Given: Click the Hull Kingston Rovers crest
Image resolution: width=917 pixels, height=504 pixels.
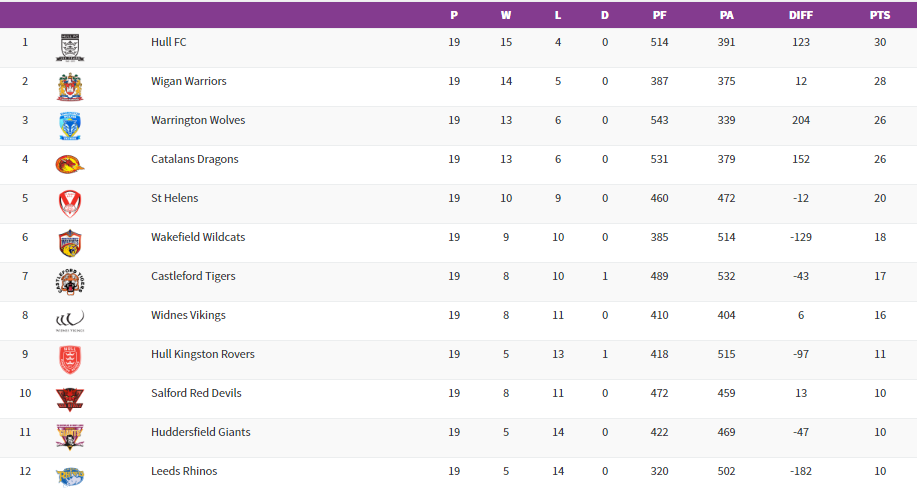Looking at the screenshot, I should click(70, 360).
